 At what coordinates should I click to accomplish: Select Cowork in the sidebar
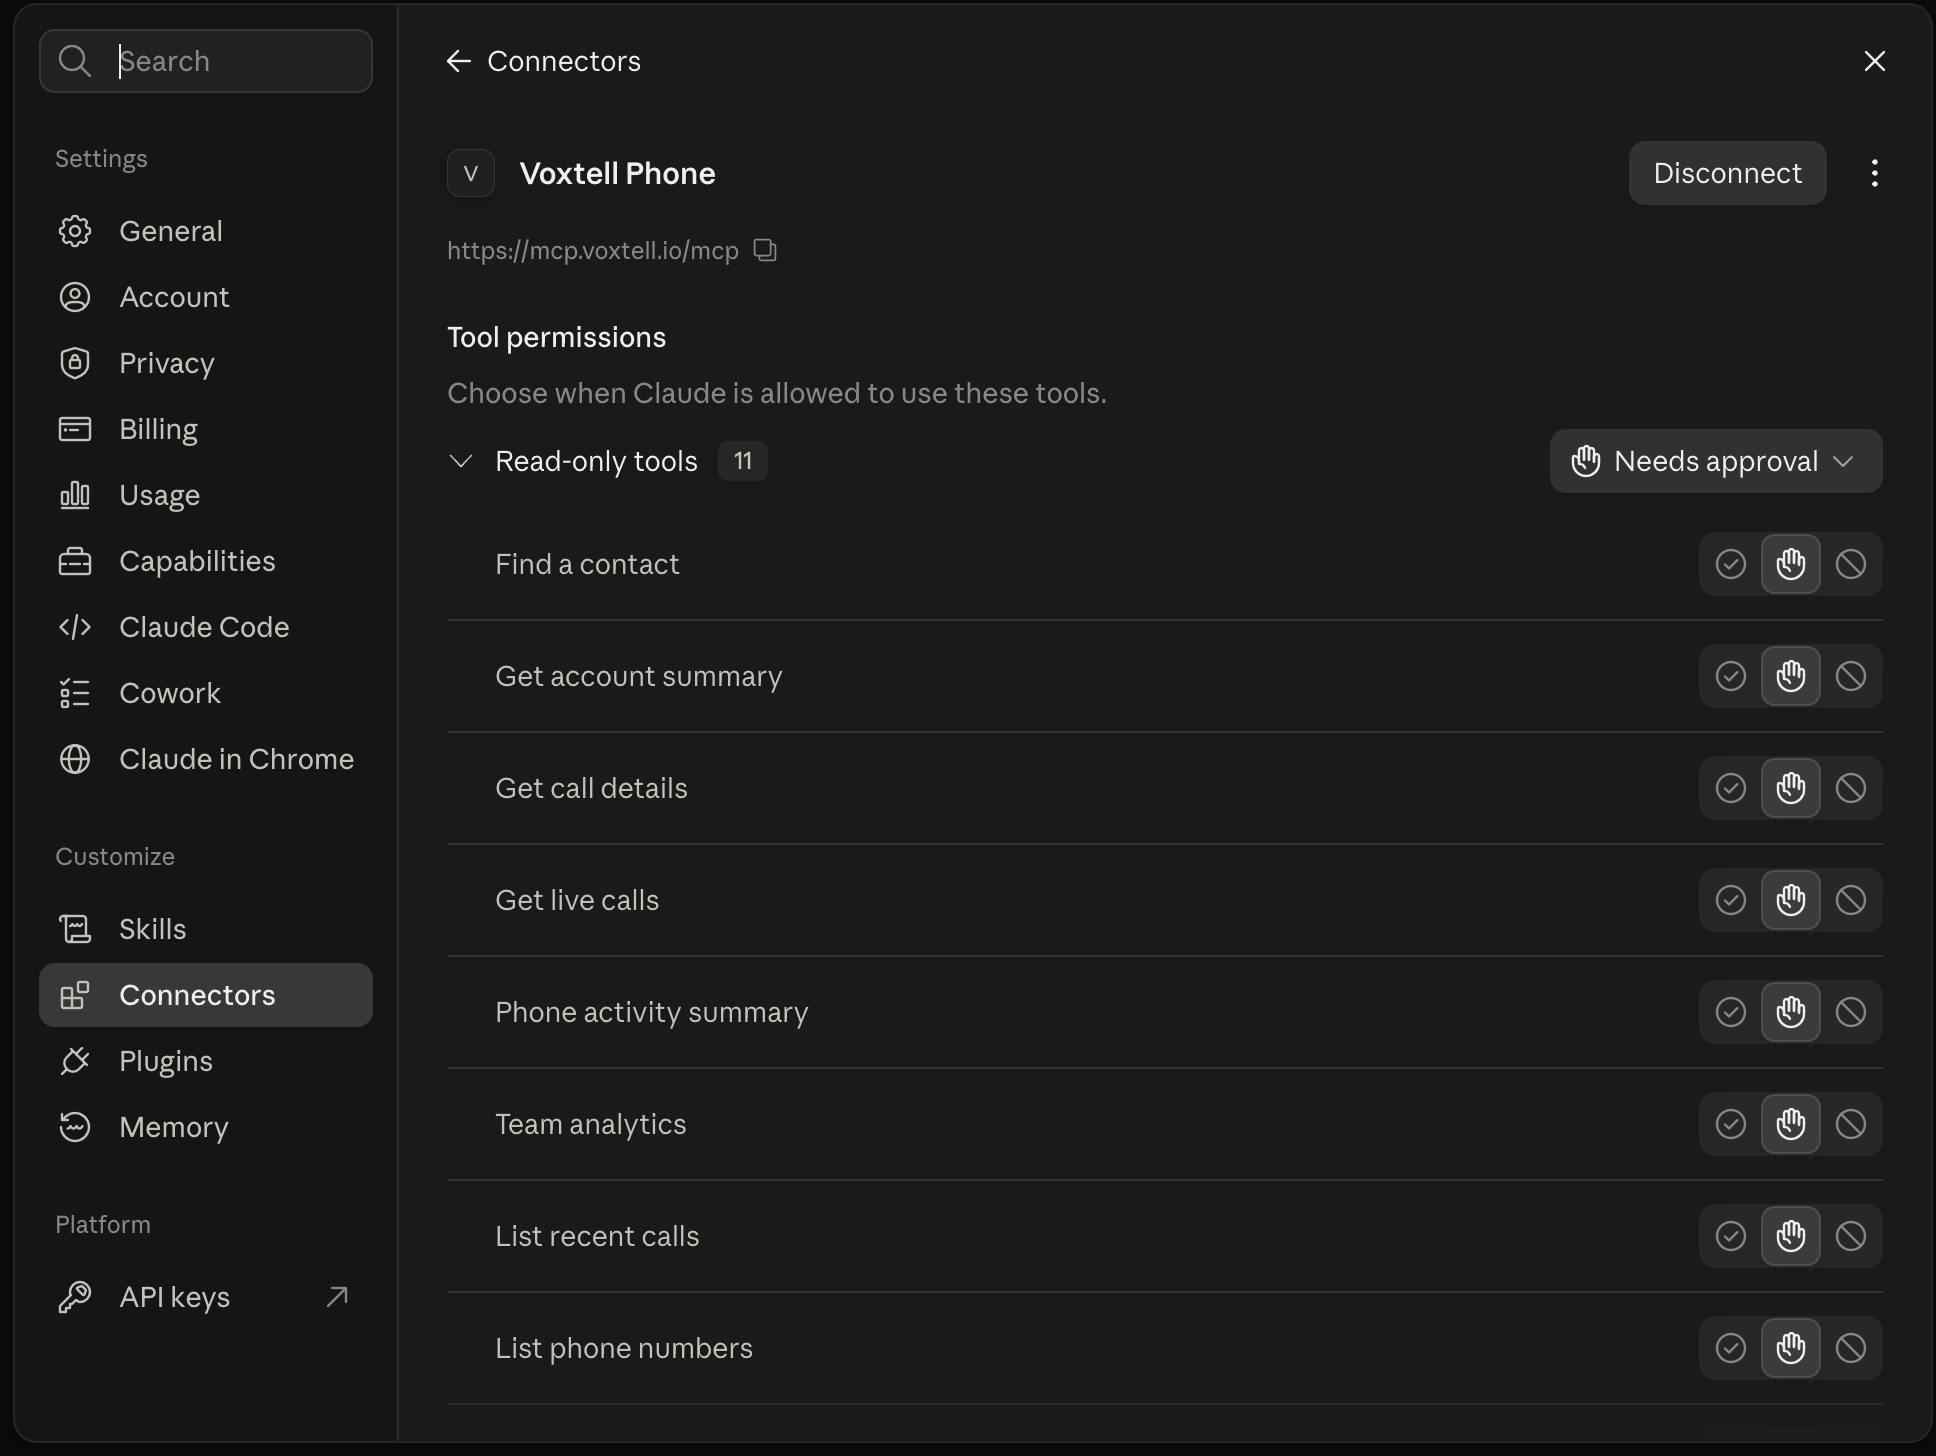click(206, 693)
